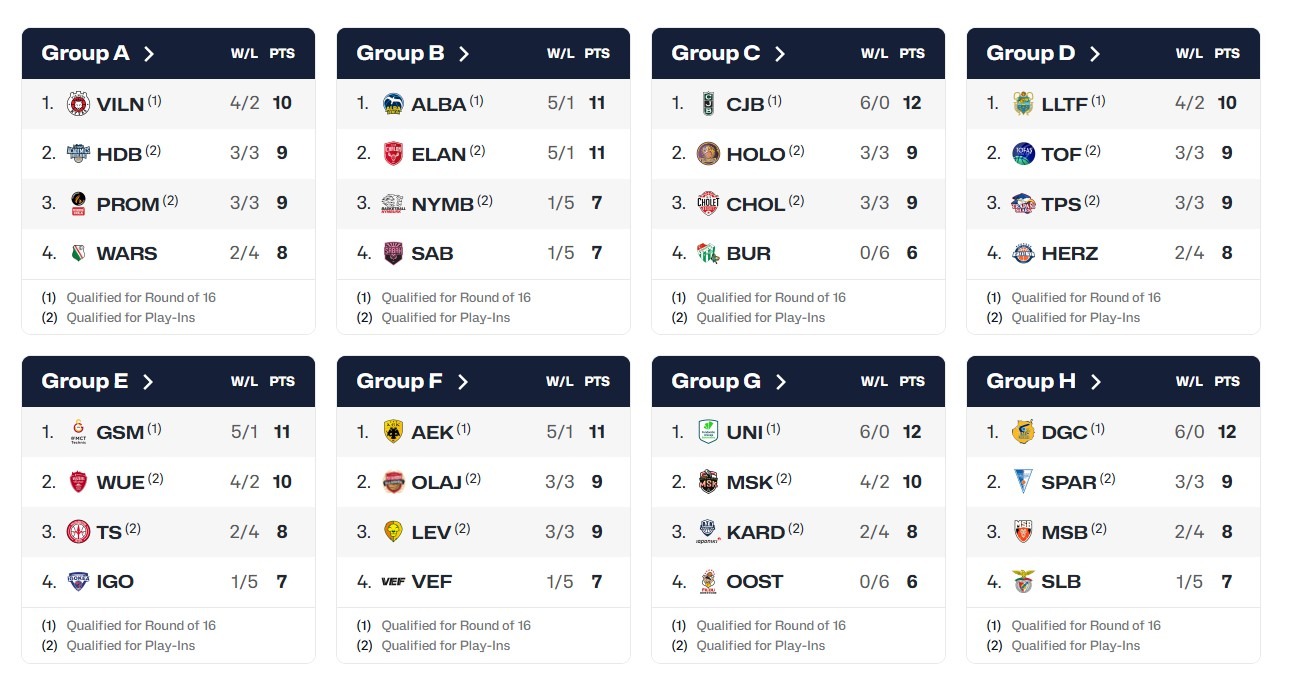
Task: Open the ELAN team name link
Action: tap(438, 154)
